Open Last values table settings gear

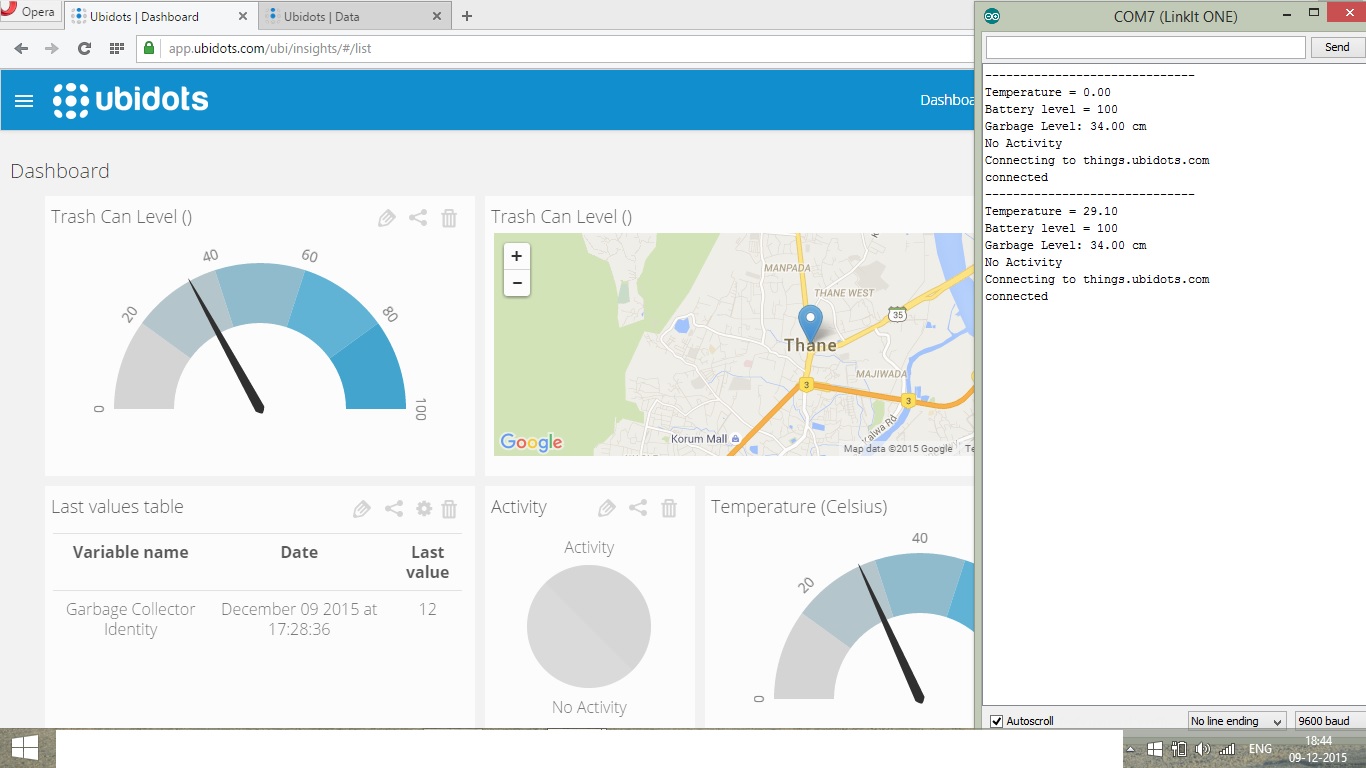coord(424,509)
